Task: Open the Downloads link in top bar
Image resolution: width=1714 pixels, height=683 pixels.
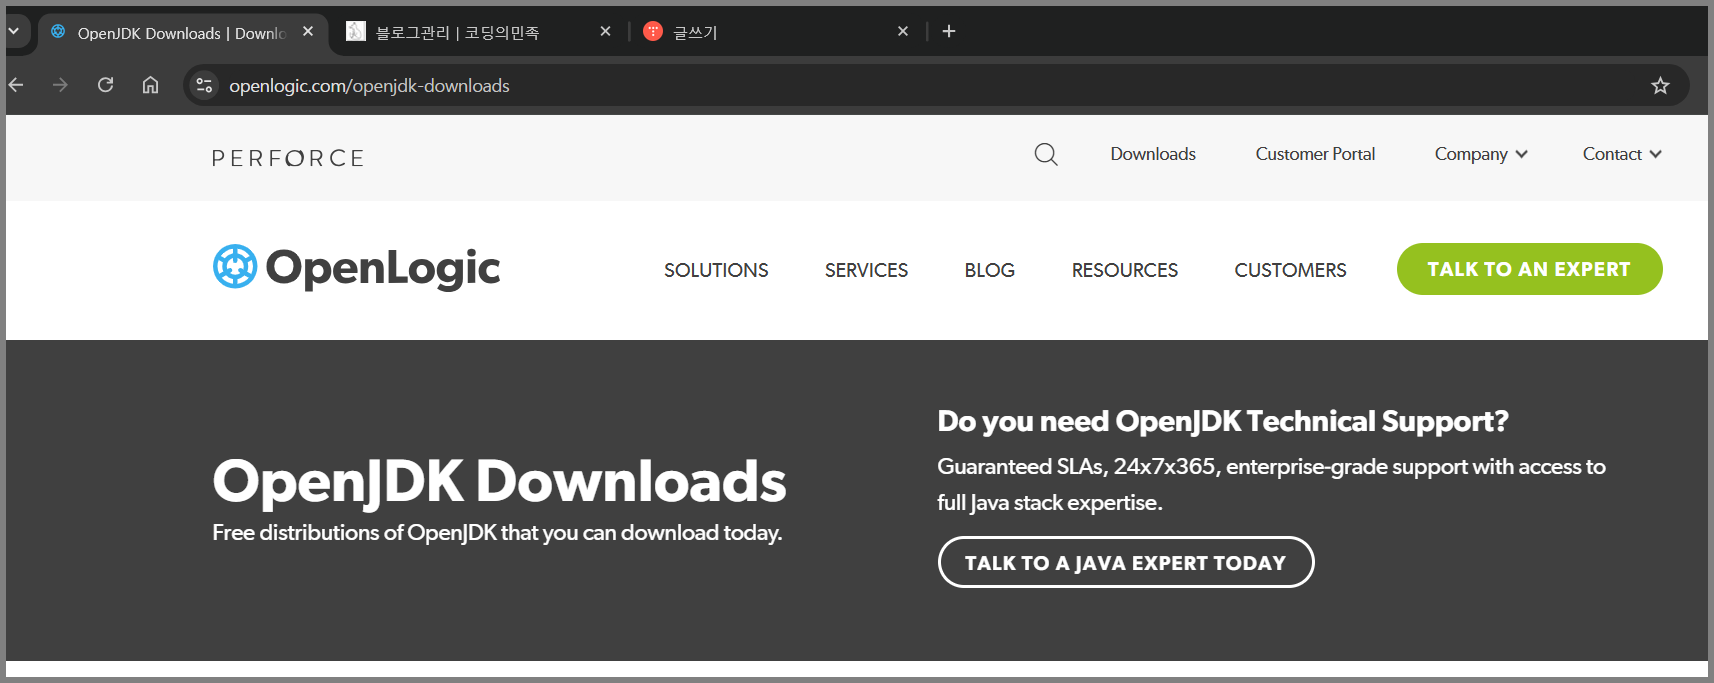Action: (x=1153, y=154)
